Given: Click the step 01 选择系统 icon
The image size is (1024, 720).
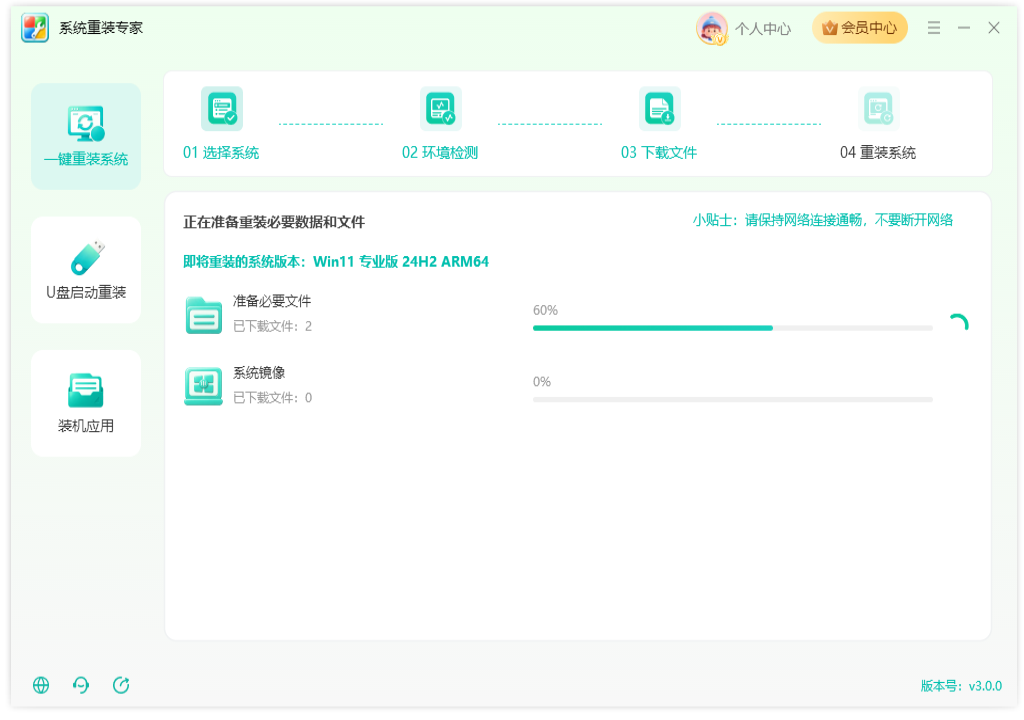Looking at the screenshot, I should (222, 108).
